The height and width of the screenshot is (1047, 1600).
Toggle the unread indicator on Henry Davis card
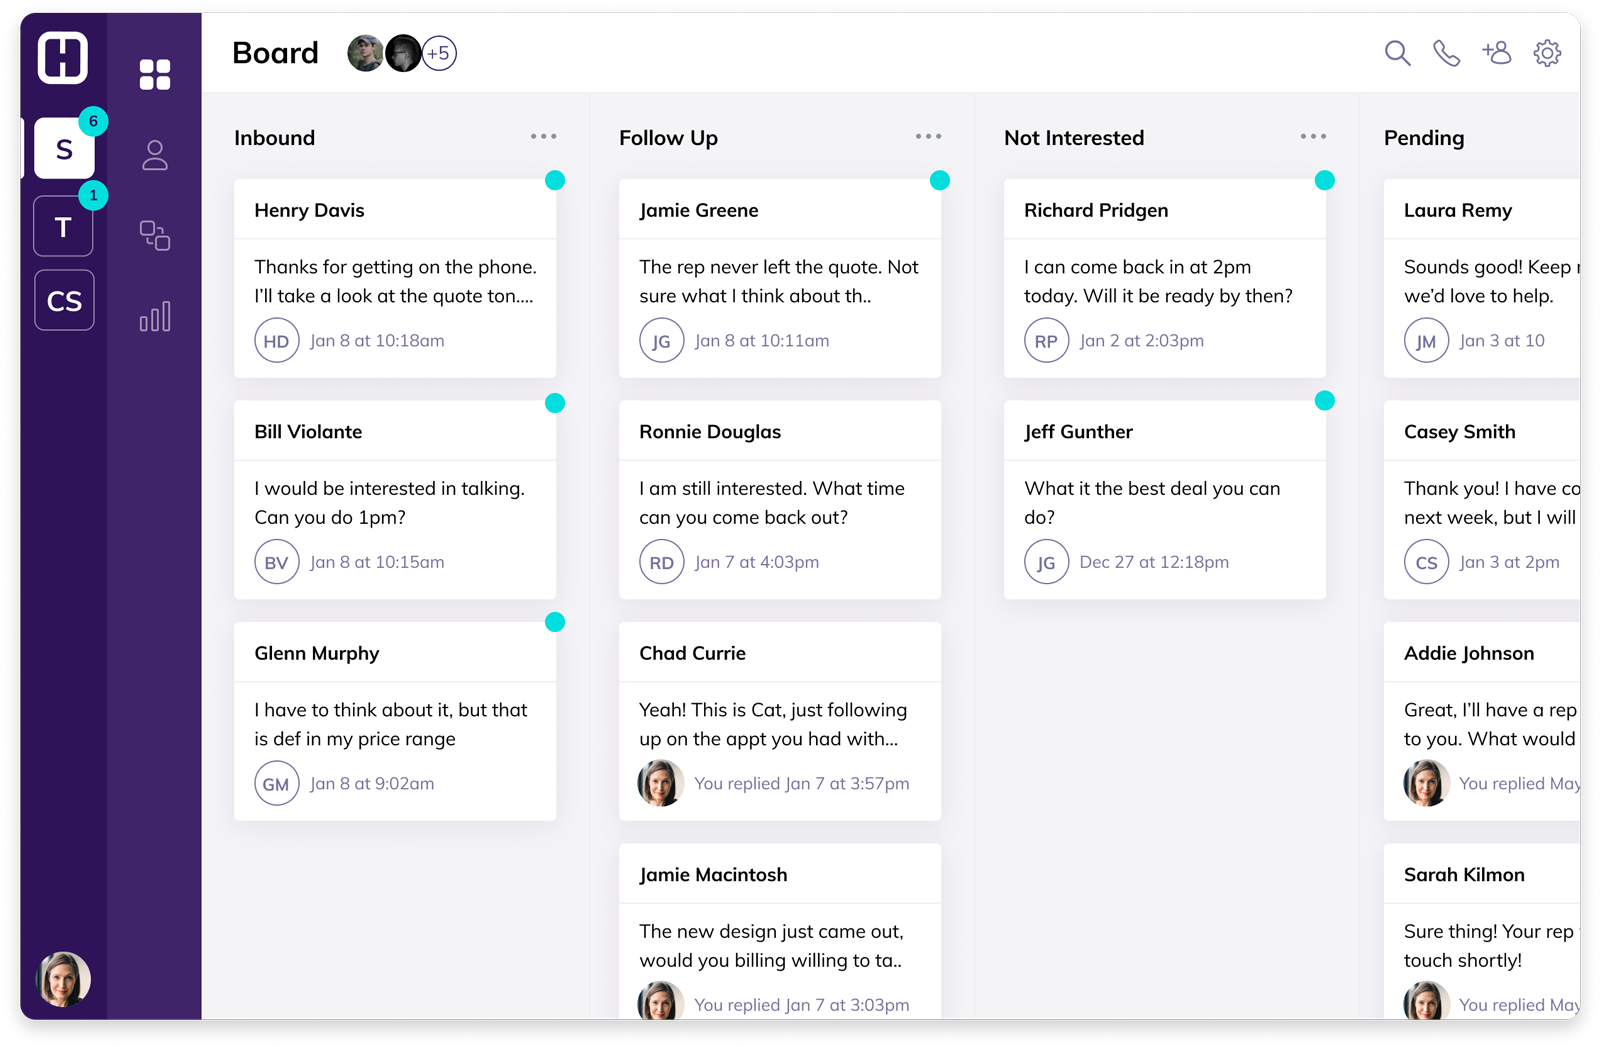click(x=556, y=180)
